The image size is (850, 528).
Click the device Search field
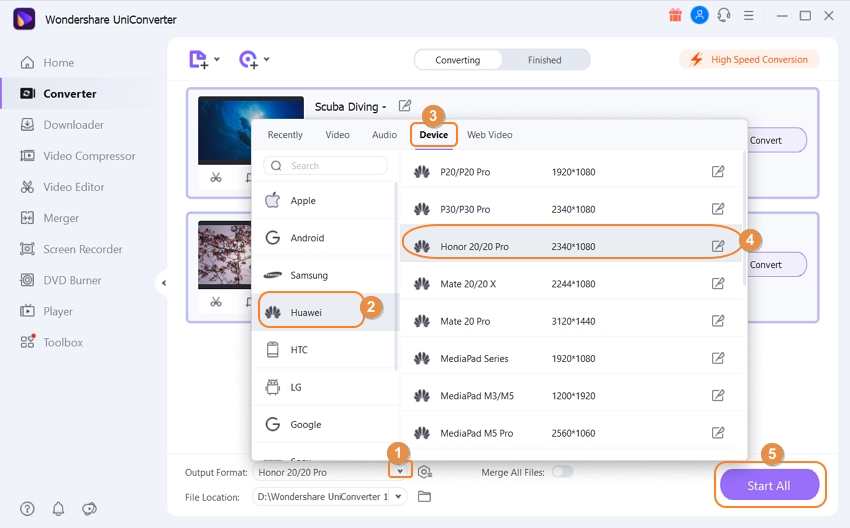326,165
